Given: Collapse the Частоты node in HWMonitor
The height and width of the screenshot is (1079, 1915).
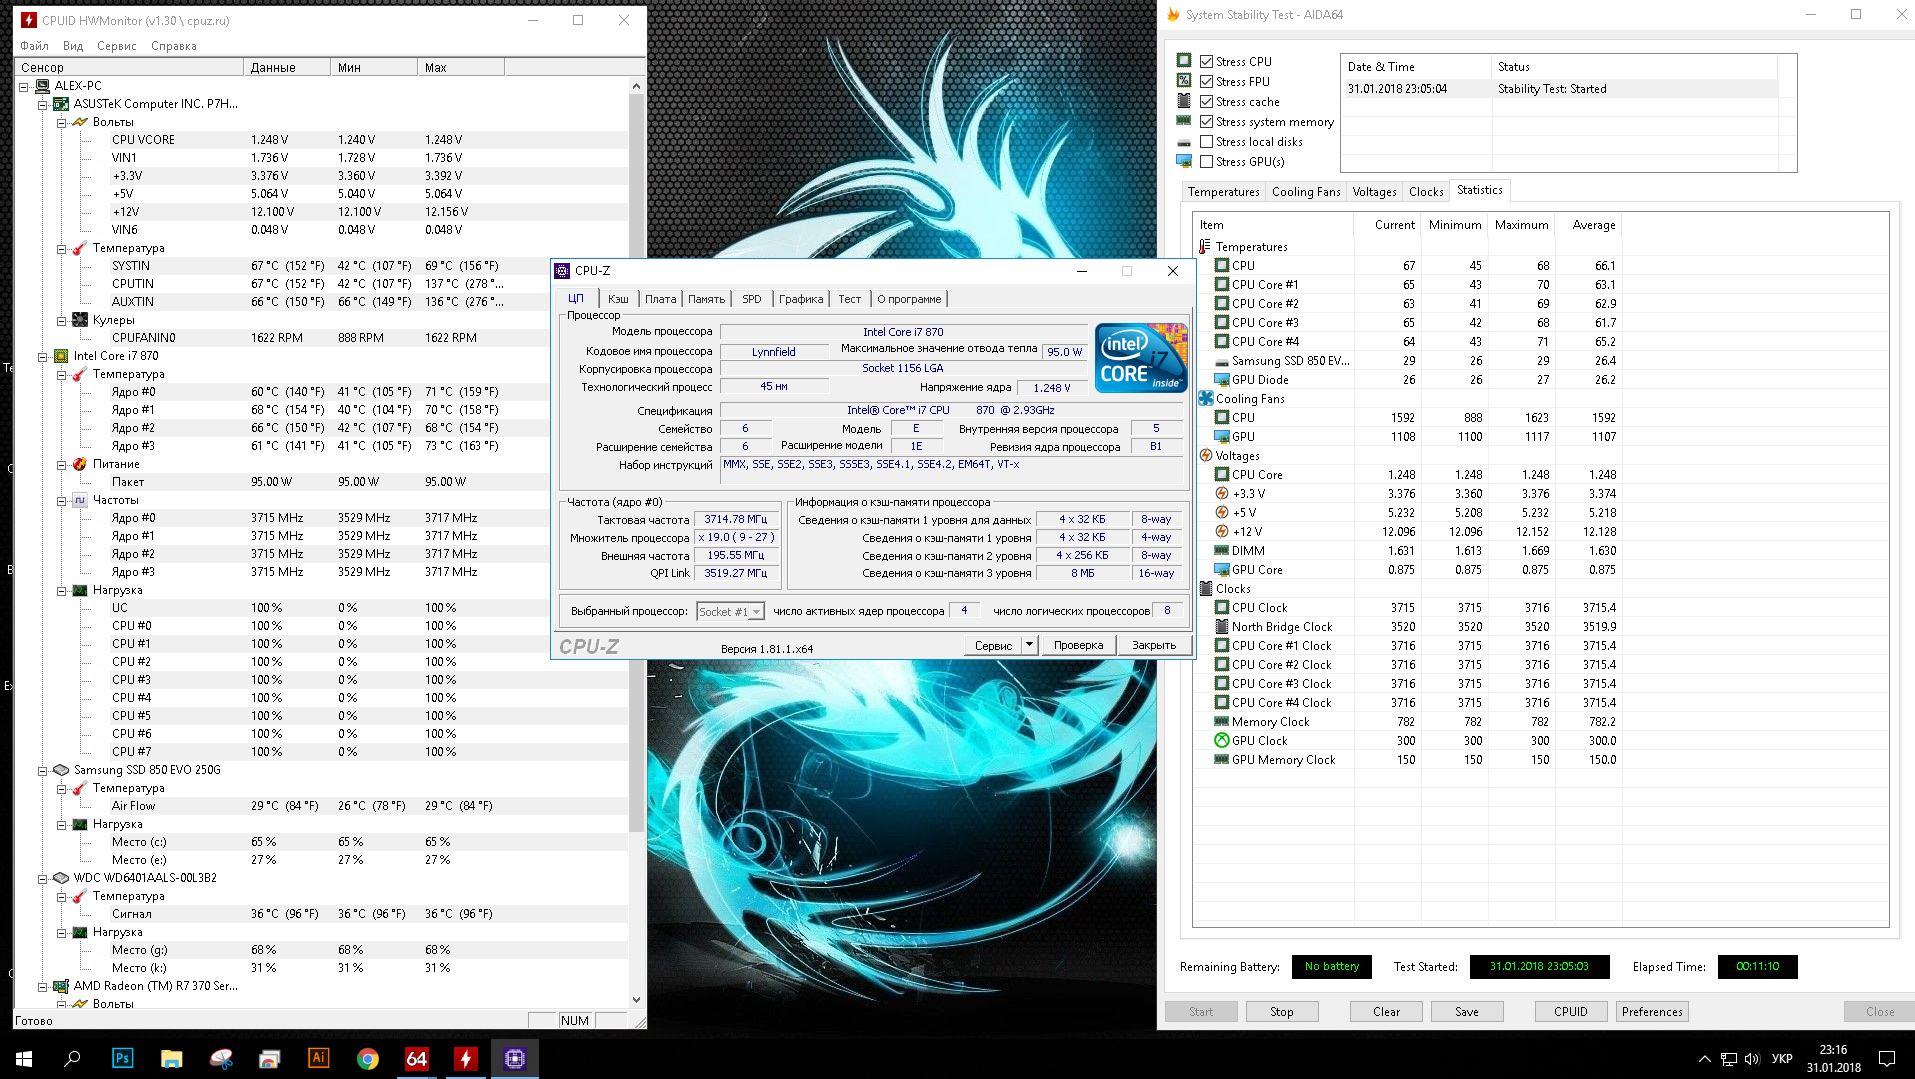Looking at the screenshot, I should 61,500.
